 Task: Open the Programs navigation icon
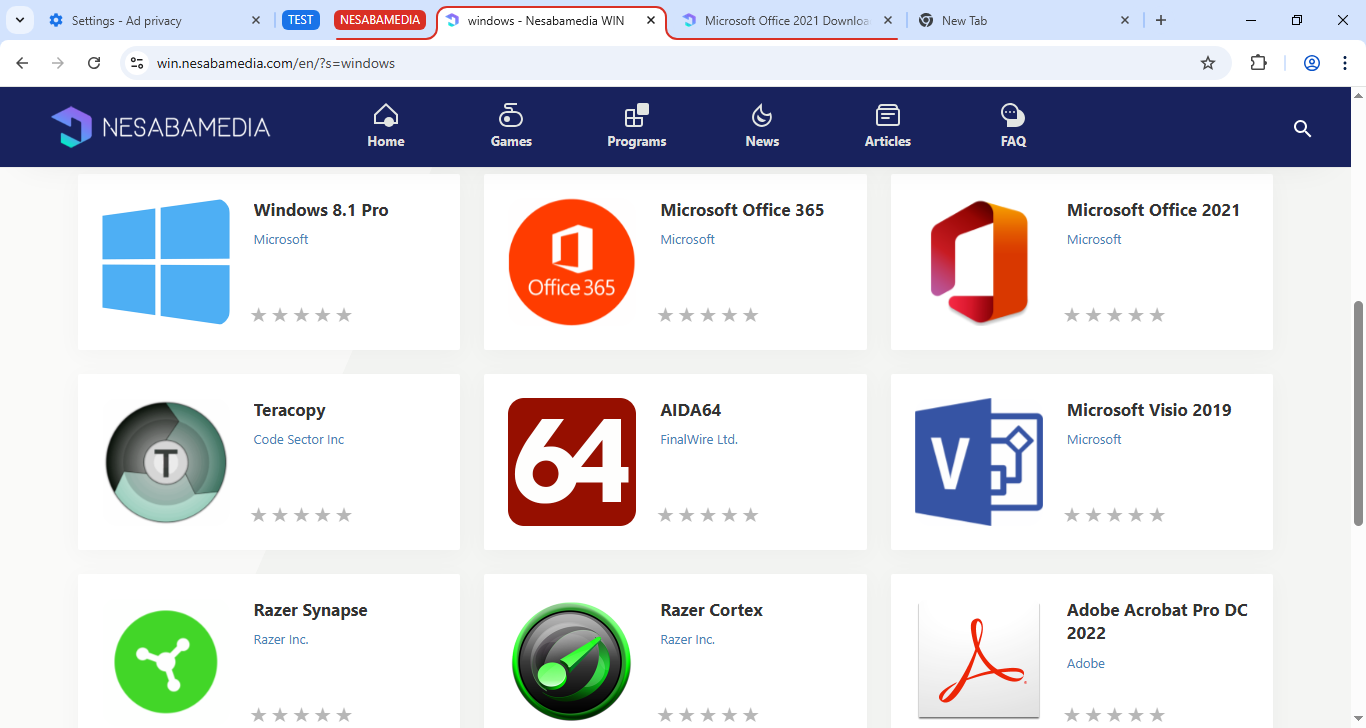pos(636,115)
